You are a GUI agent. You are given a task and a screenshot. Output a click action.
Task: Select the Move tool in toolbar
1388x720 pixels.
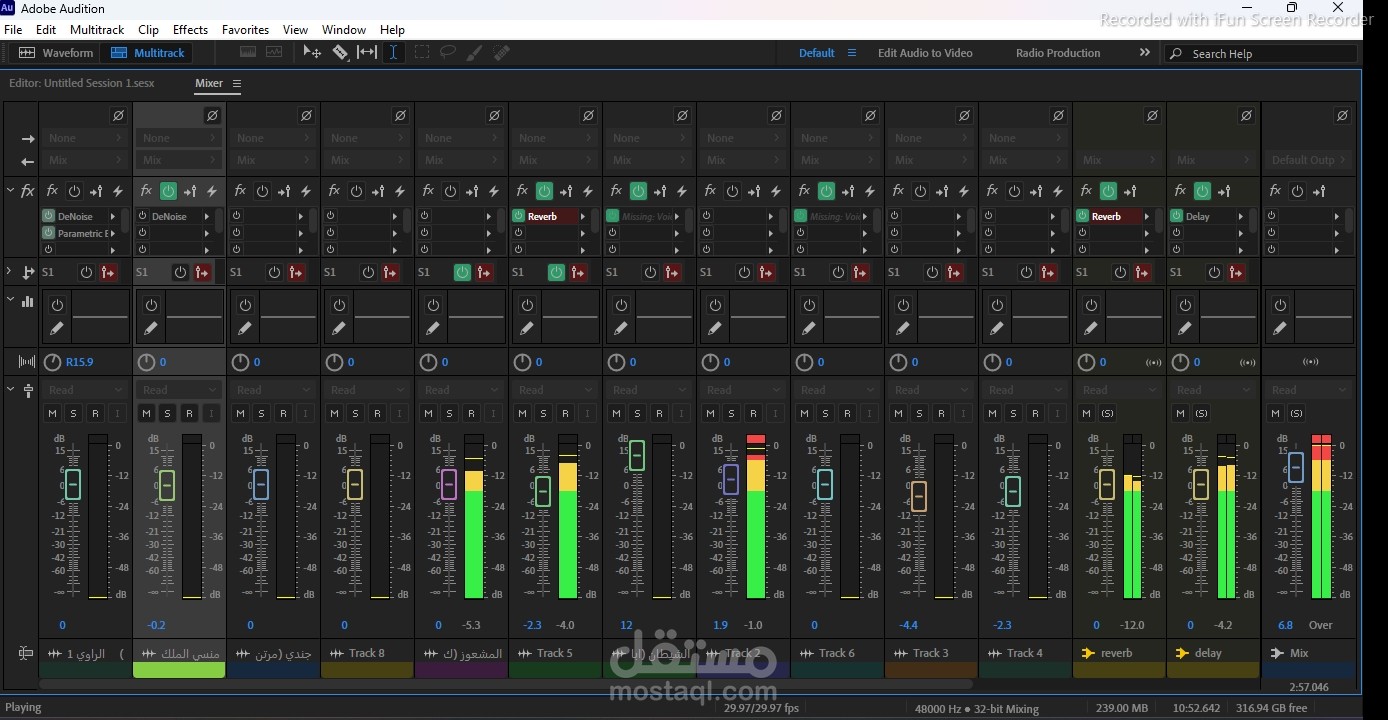(312, 53)
